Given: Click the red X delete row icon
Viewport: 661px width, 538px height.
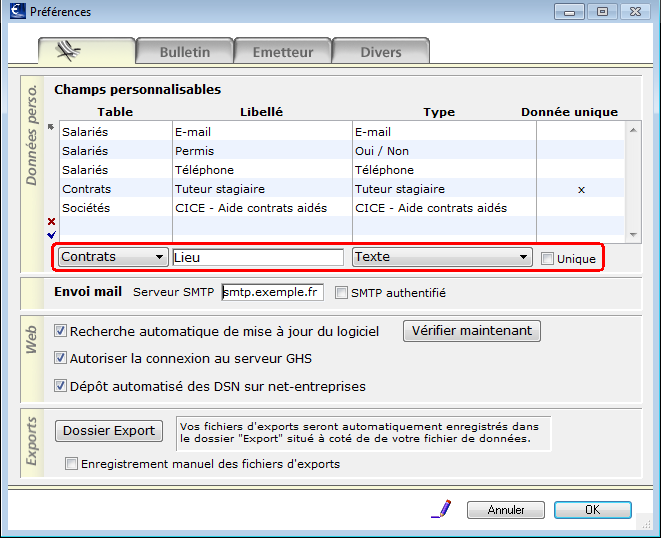Looking at the screenshot, I should [x=51, y=221].
